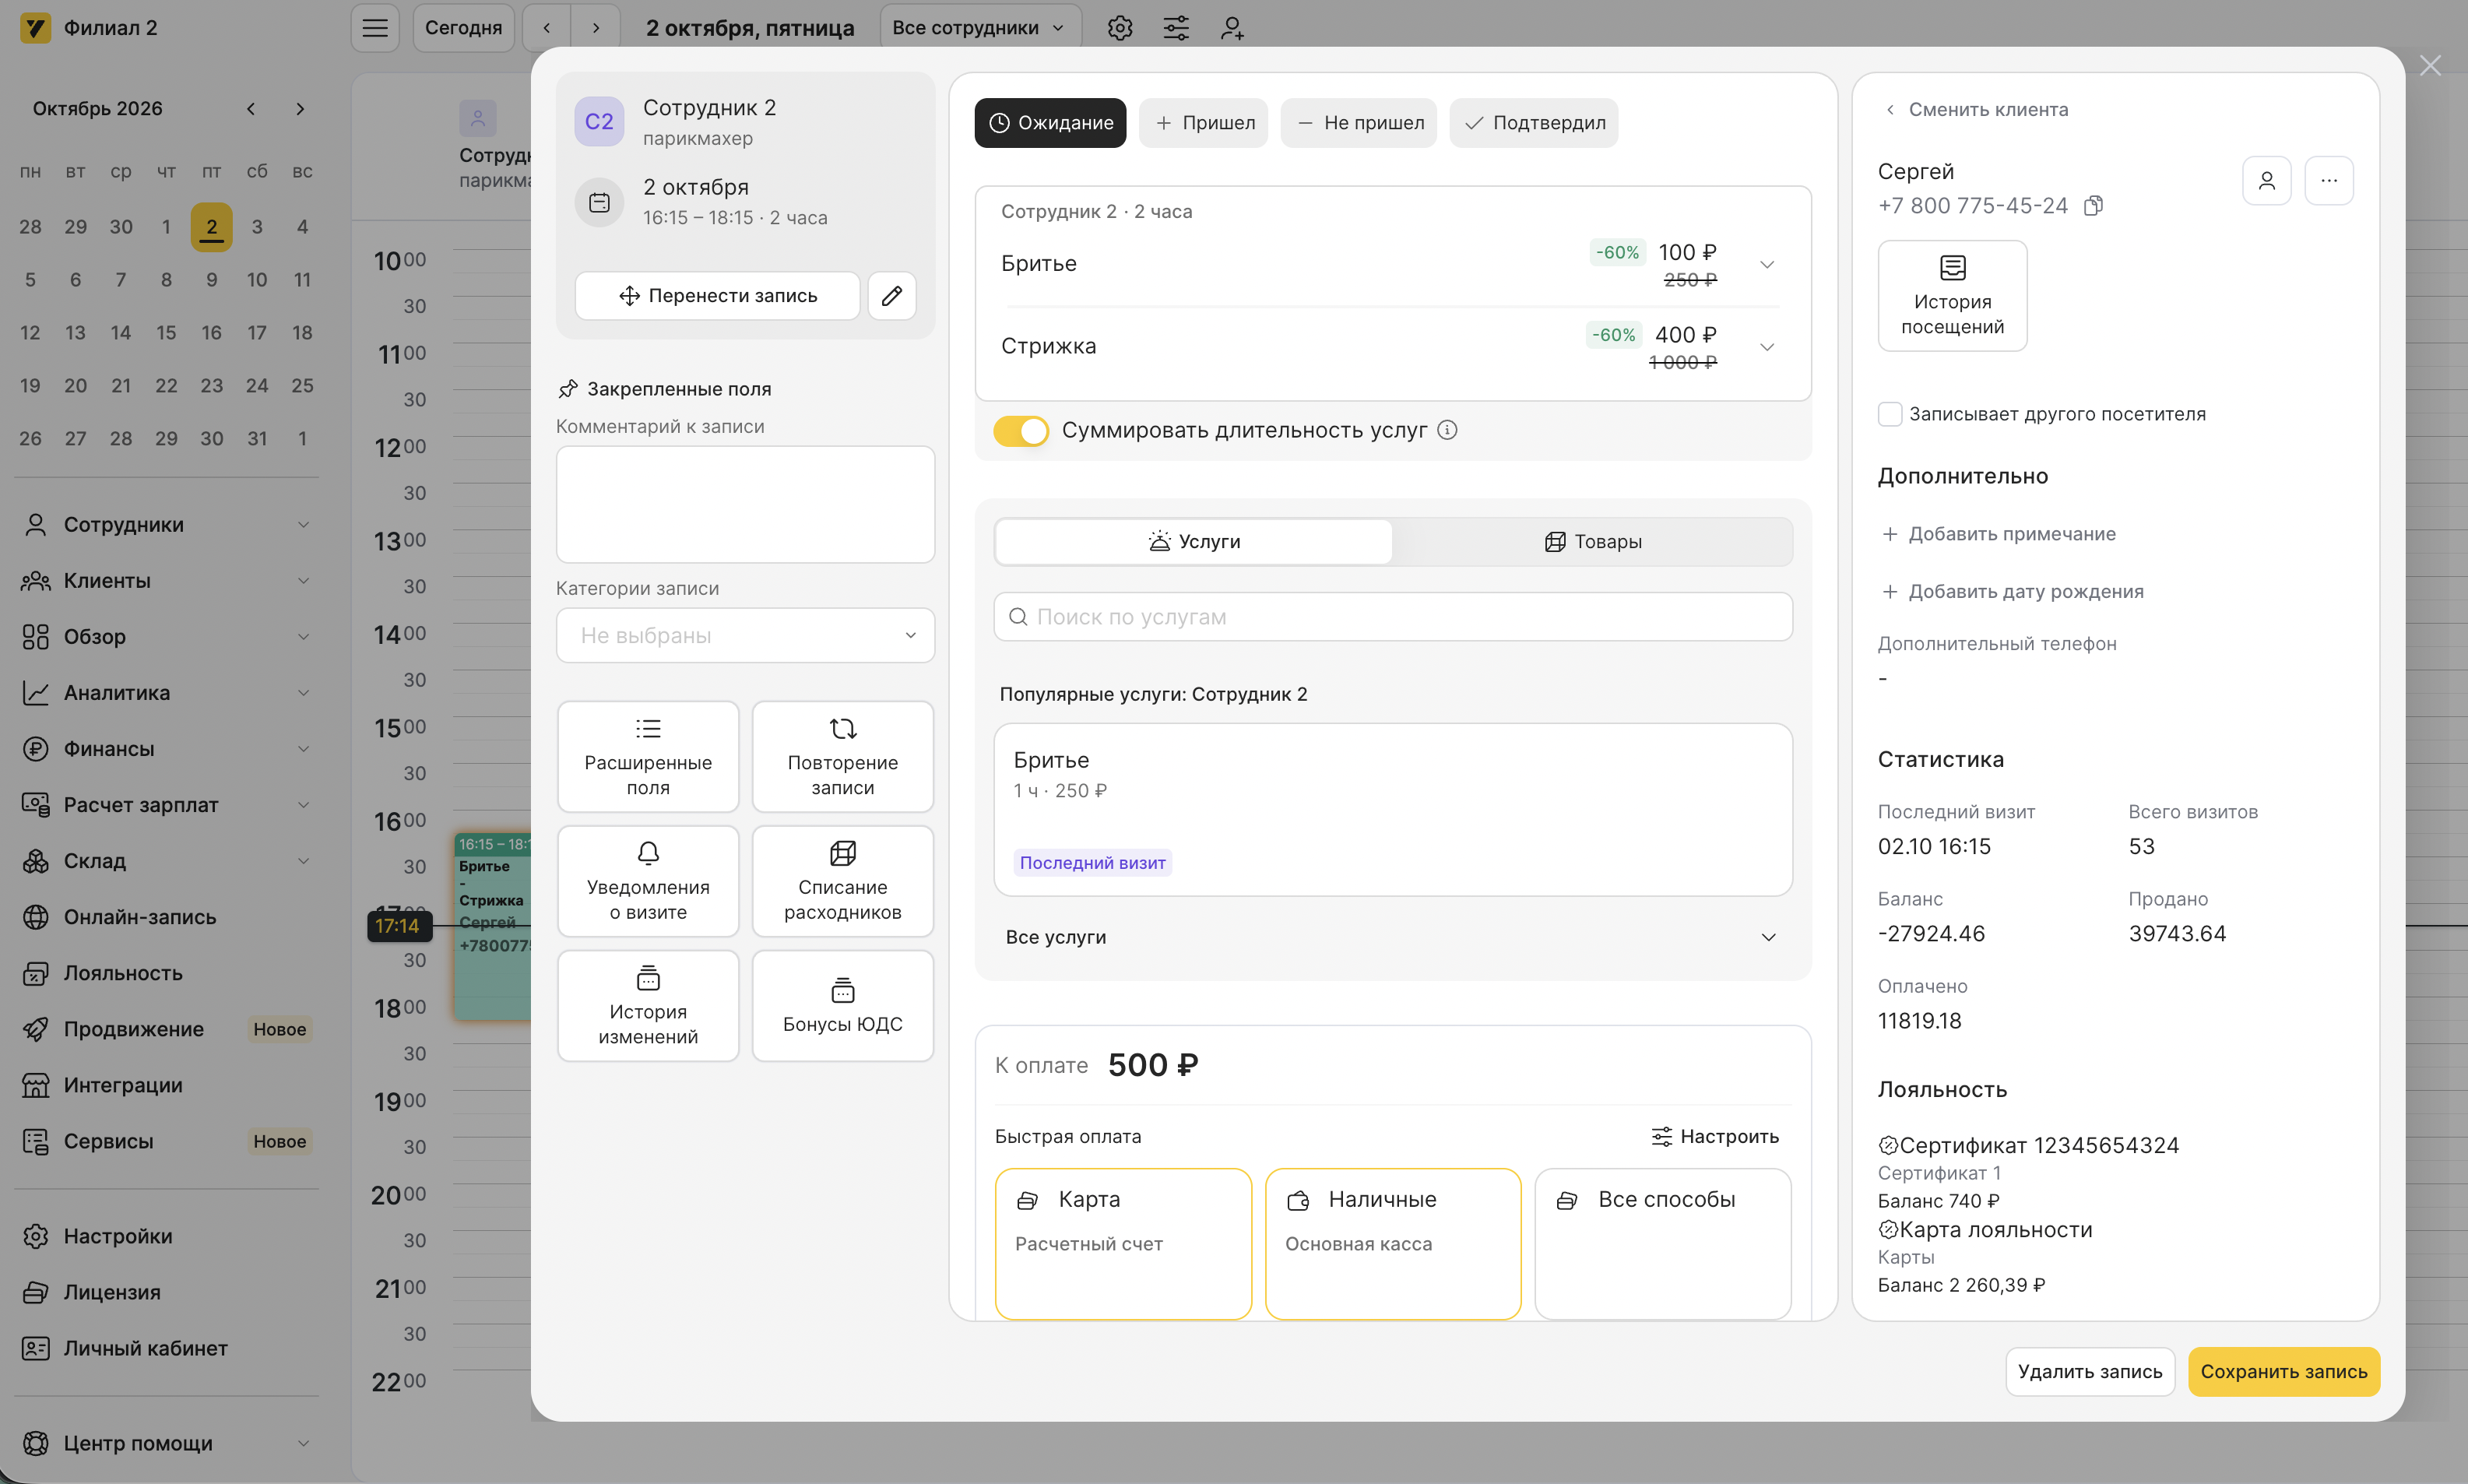Open Расширенные поля tile
The image size is (2468, 1484).
click(x=648, y=757)
